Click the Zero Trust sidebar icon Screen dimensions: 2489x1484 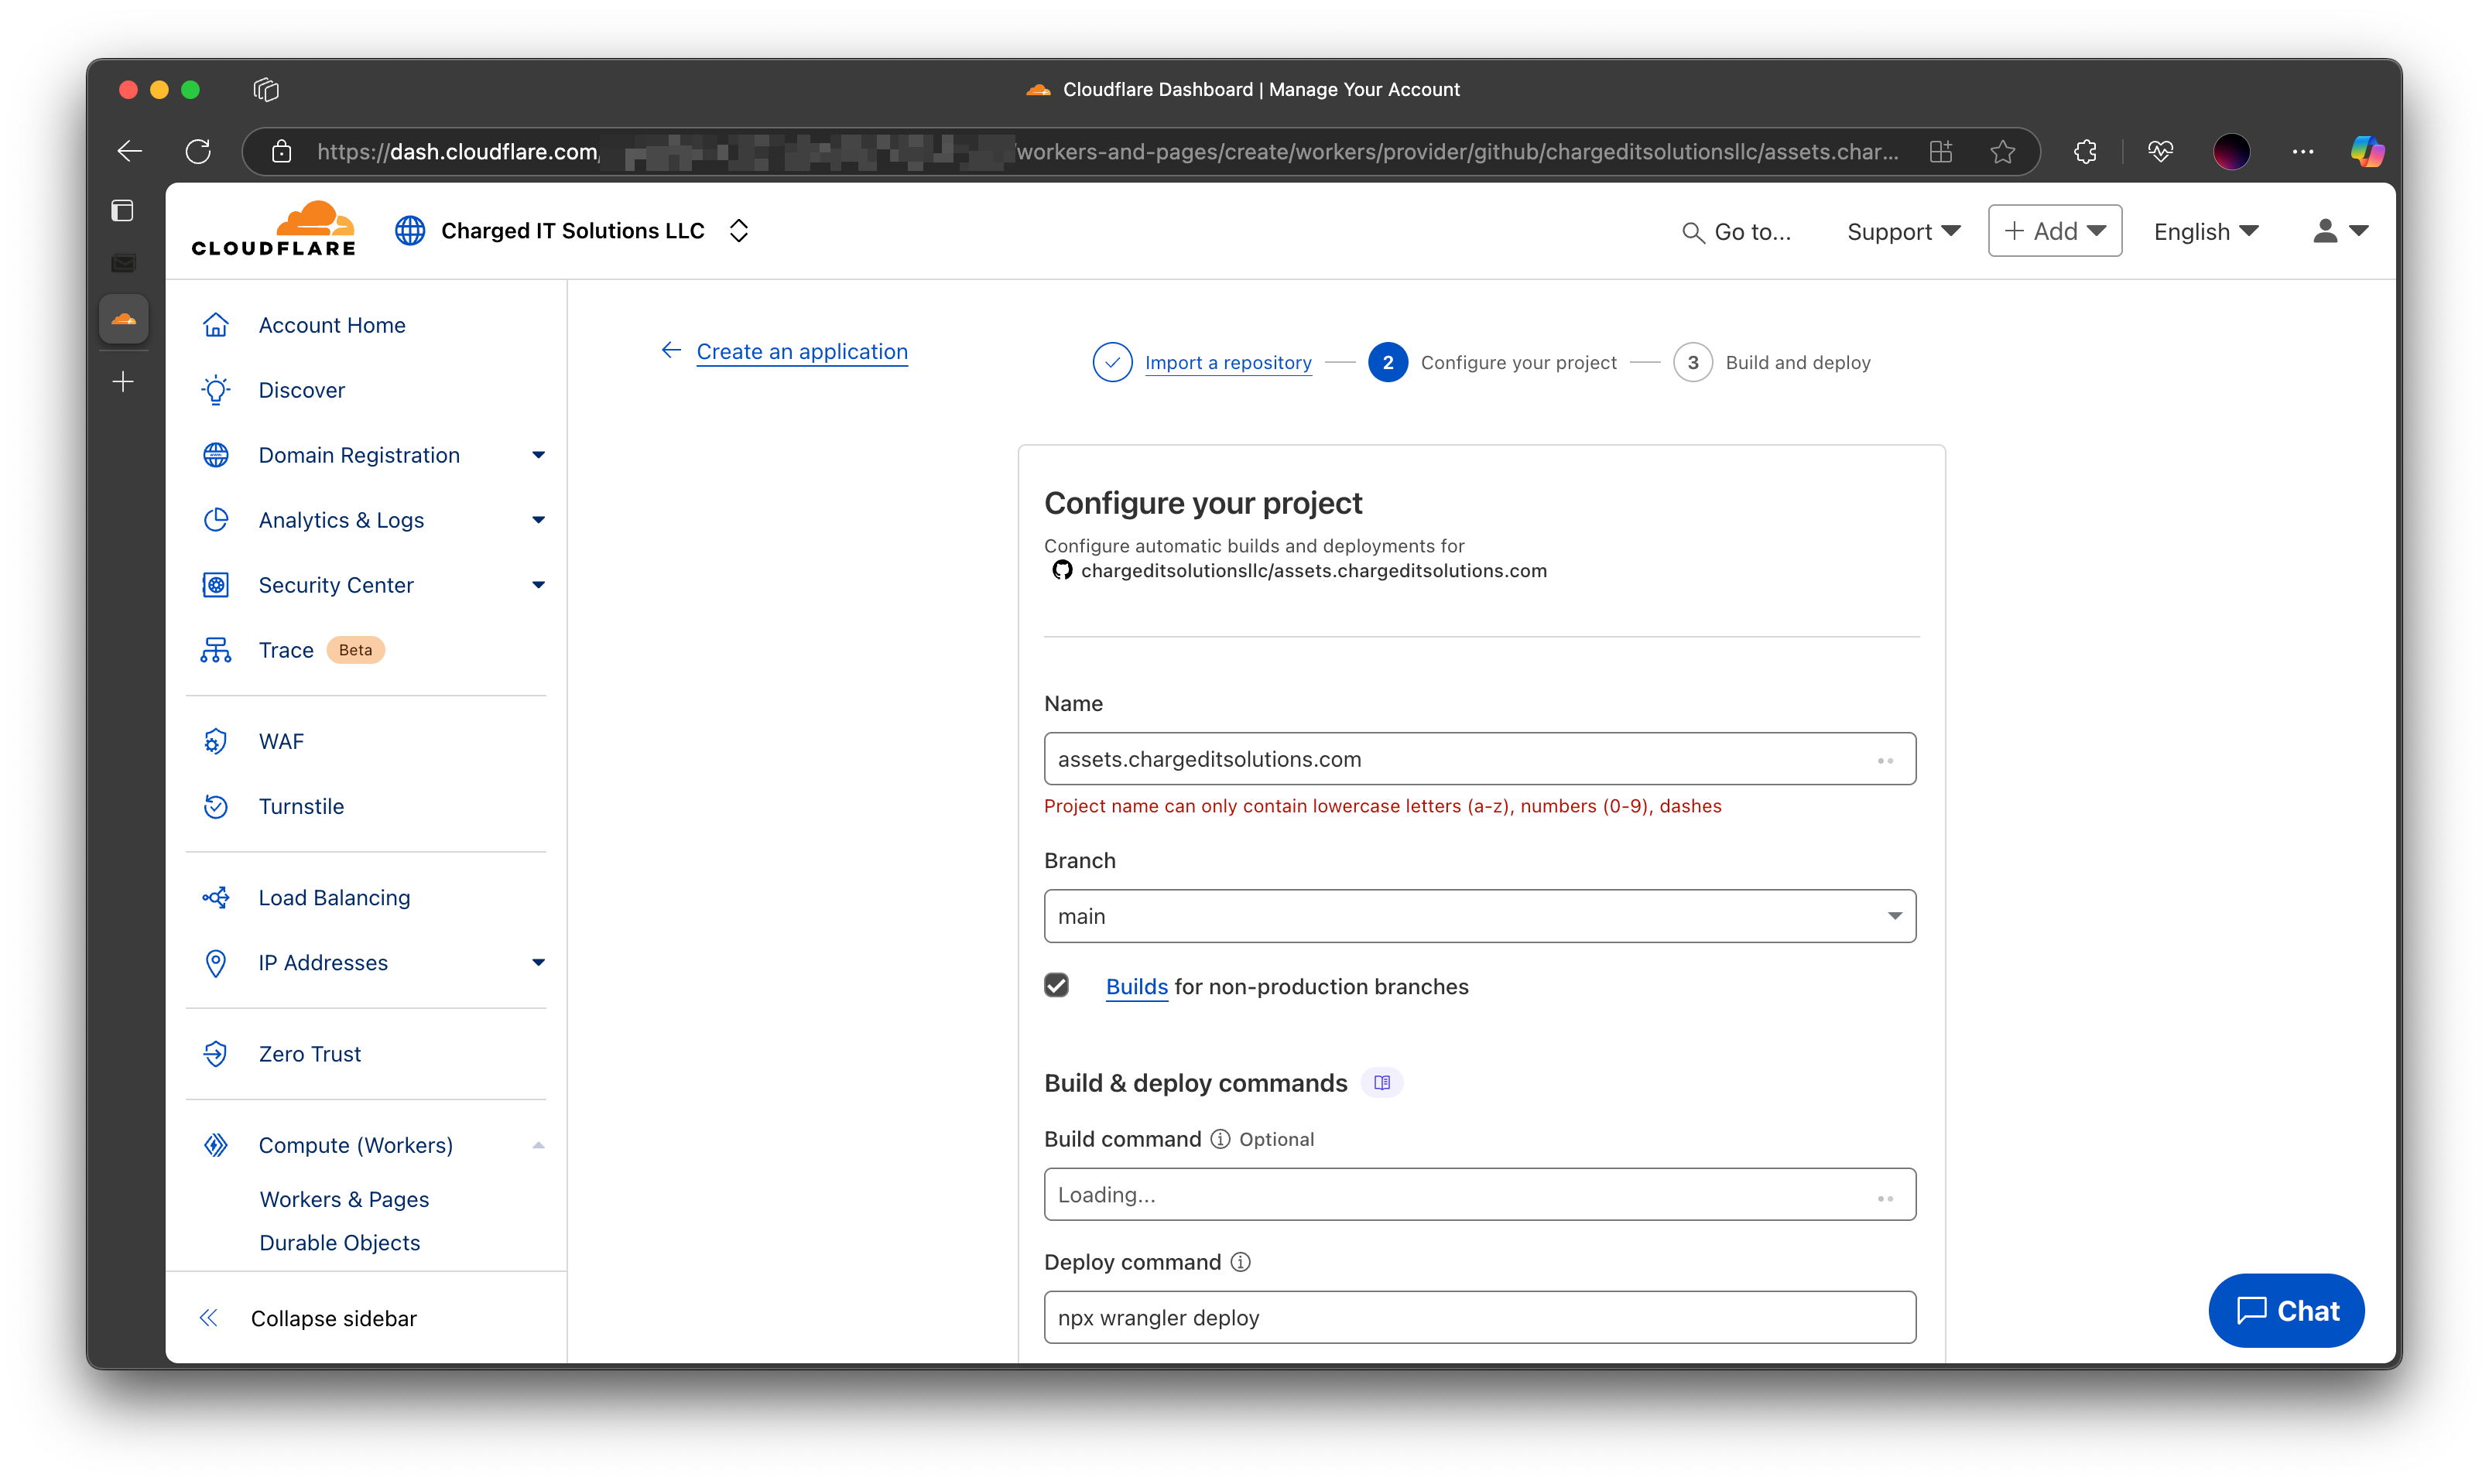(216, 1054)
